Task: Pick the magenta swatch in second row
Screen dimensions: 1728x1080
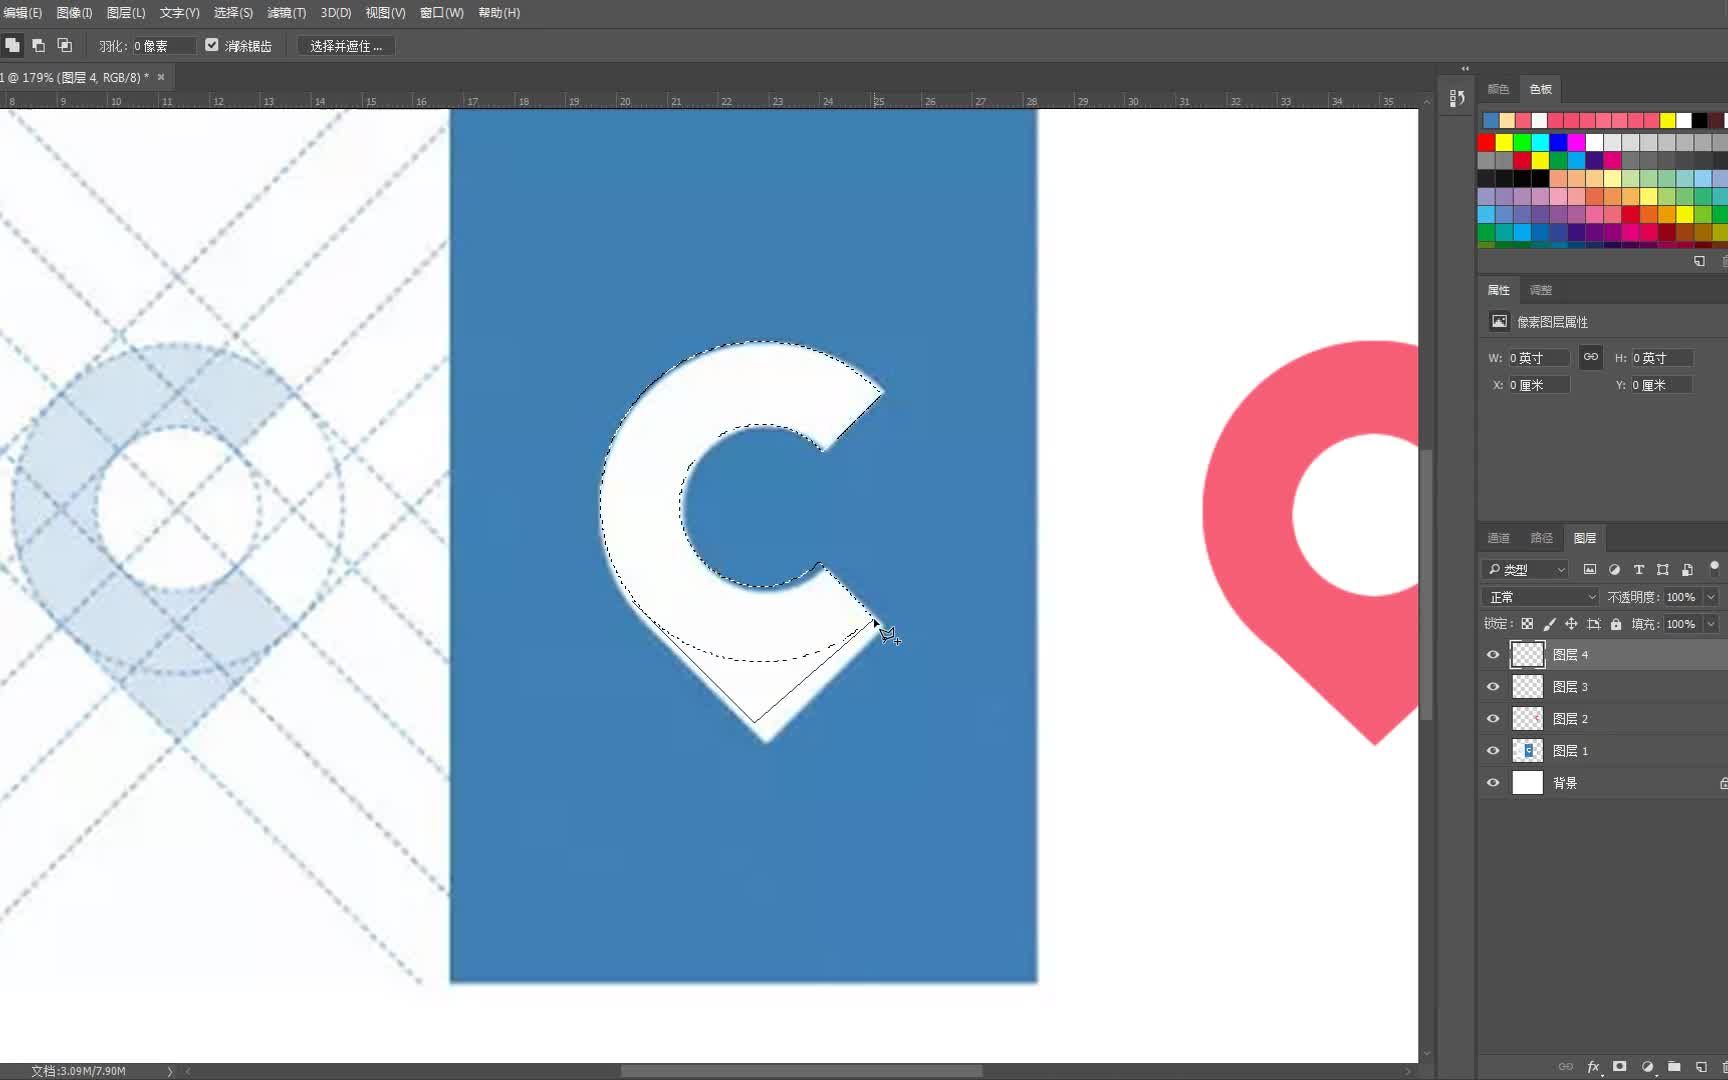Action: [x=1576, y=142]
